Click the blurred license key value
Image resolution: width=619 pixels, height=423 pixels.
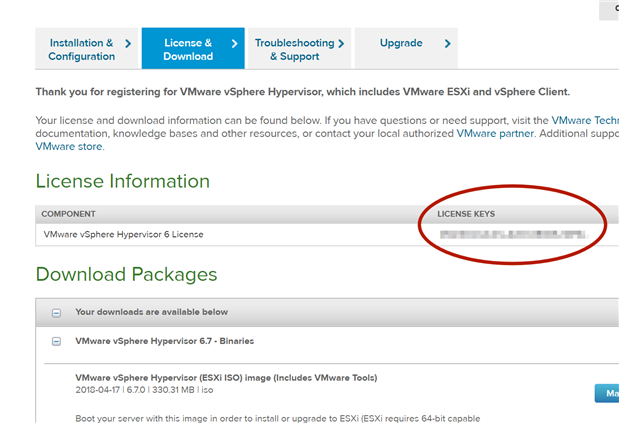(x=513, y=235)
